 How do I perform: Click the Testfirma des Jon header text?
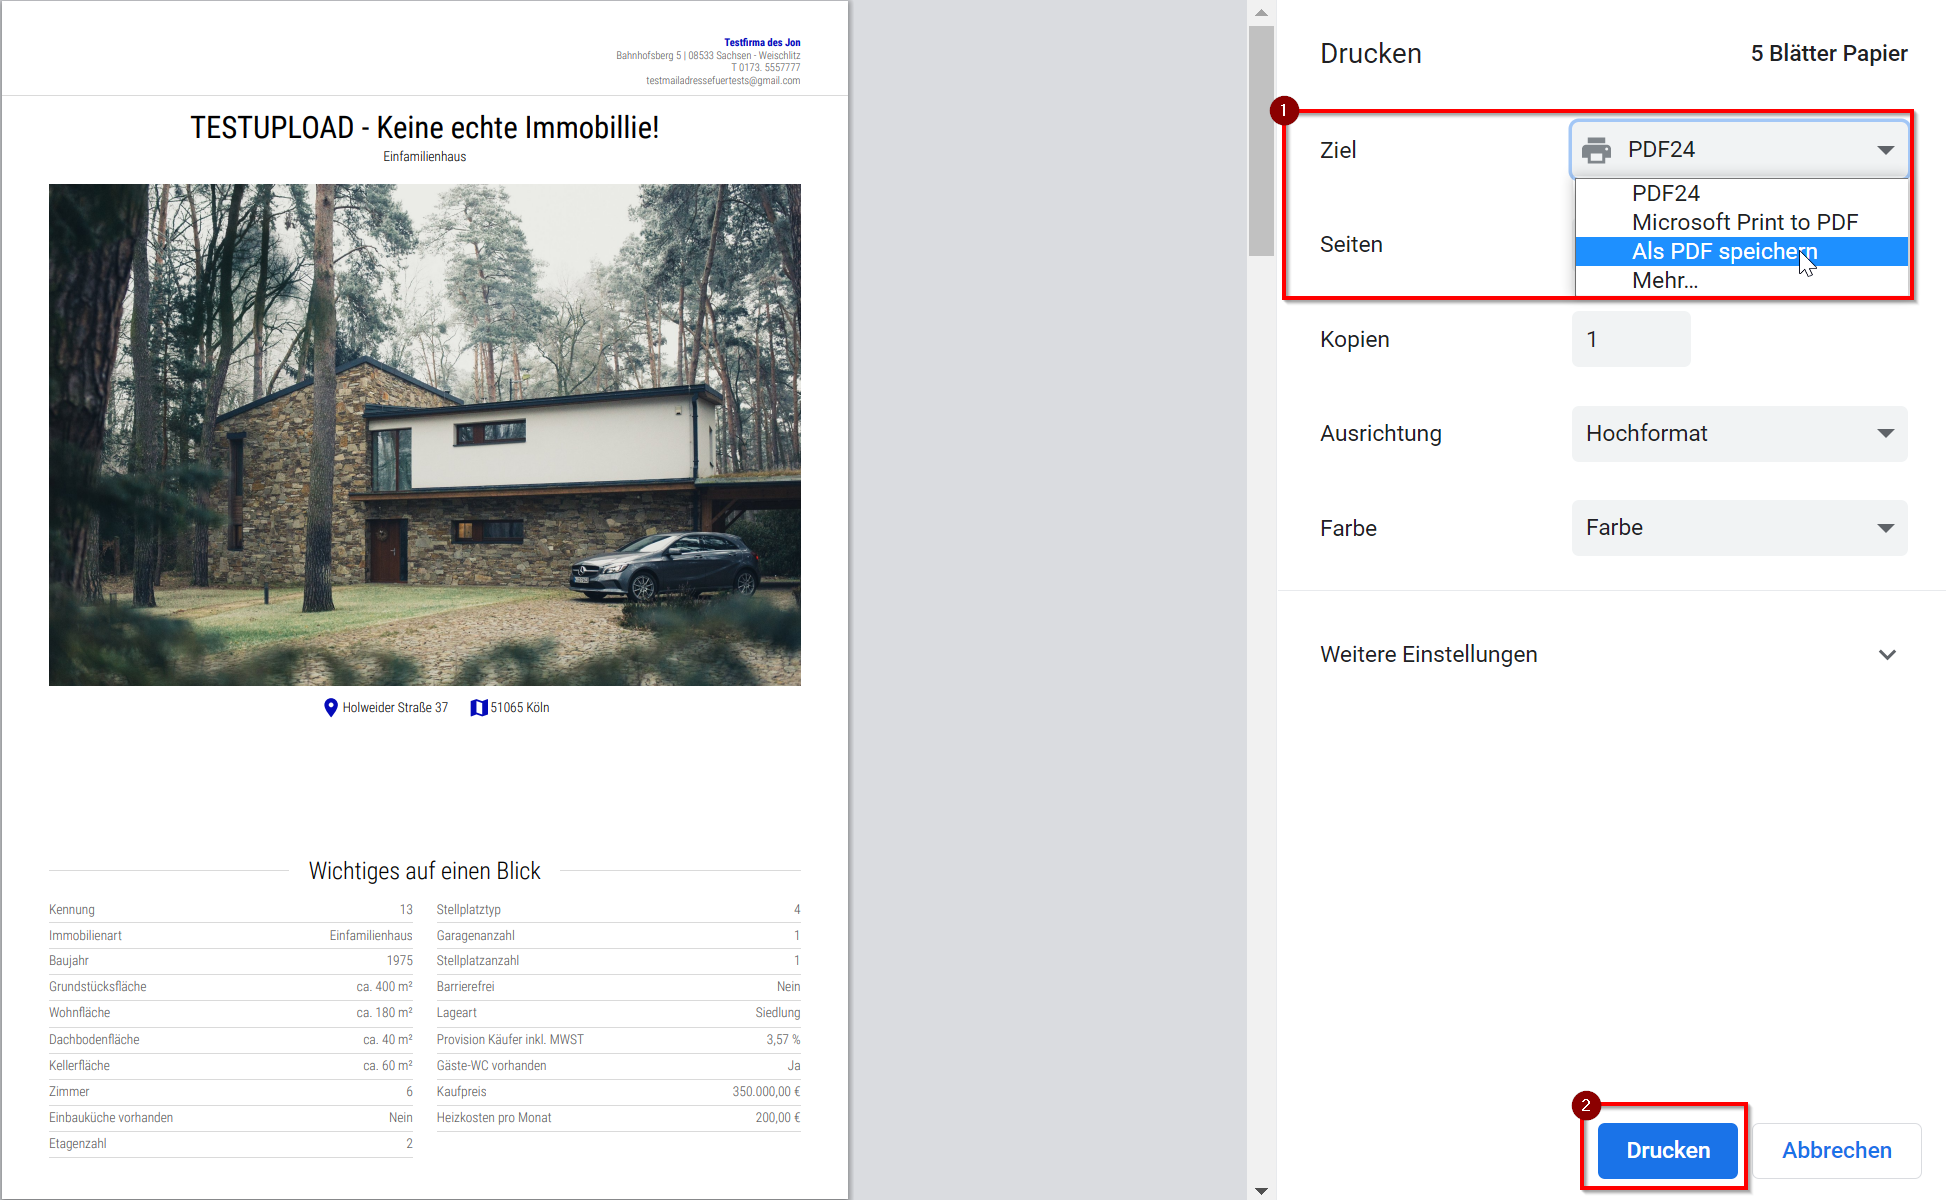click(762, 42)
